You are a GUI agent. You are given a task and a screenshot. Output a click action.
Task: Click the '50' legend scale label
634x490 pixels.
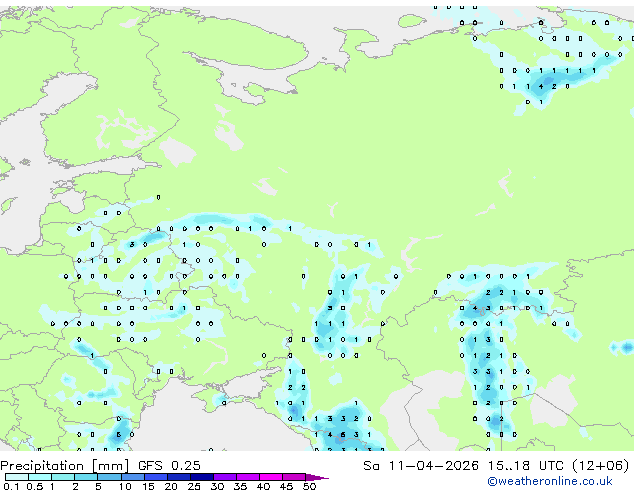(309, 486)
